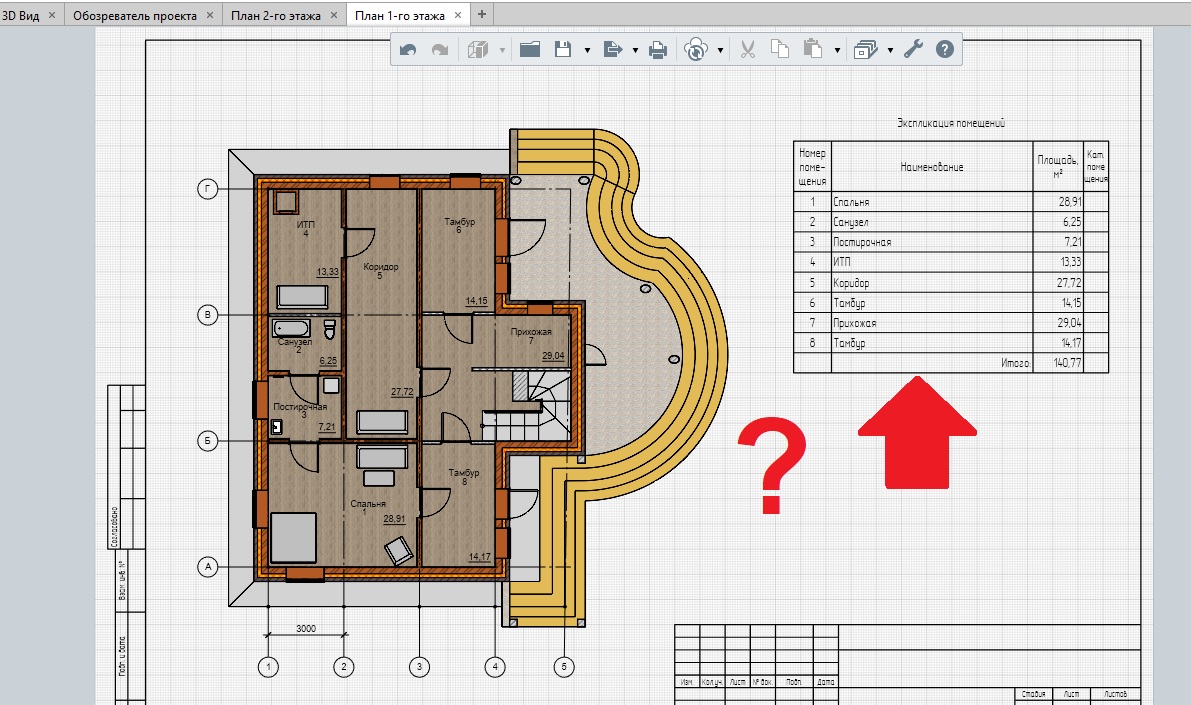
Task: Click the Copy icon
Action: click(780, 49)
